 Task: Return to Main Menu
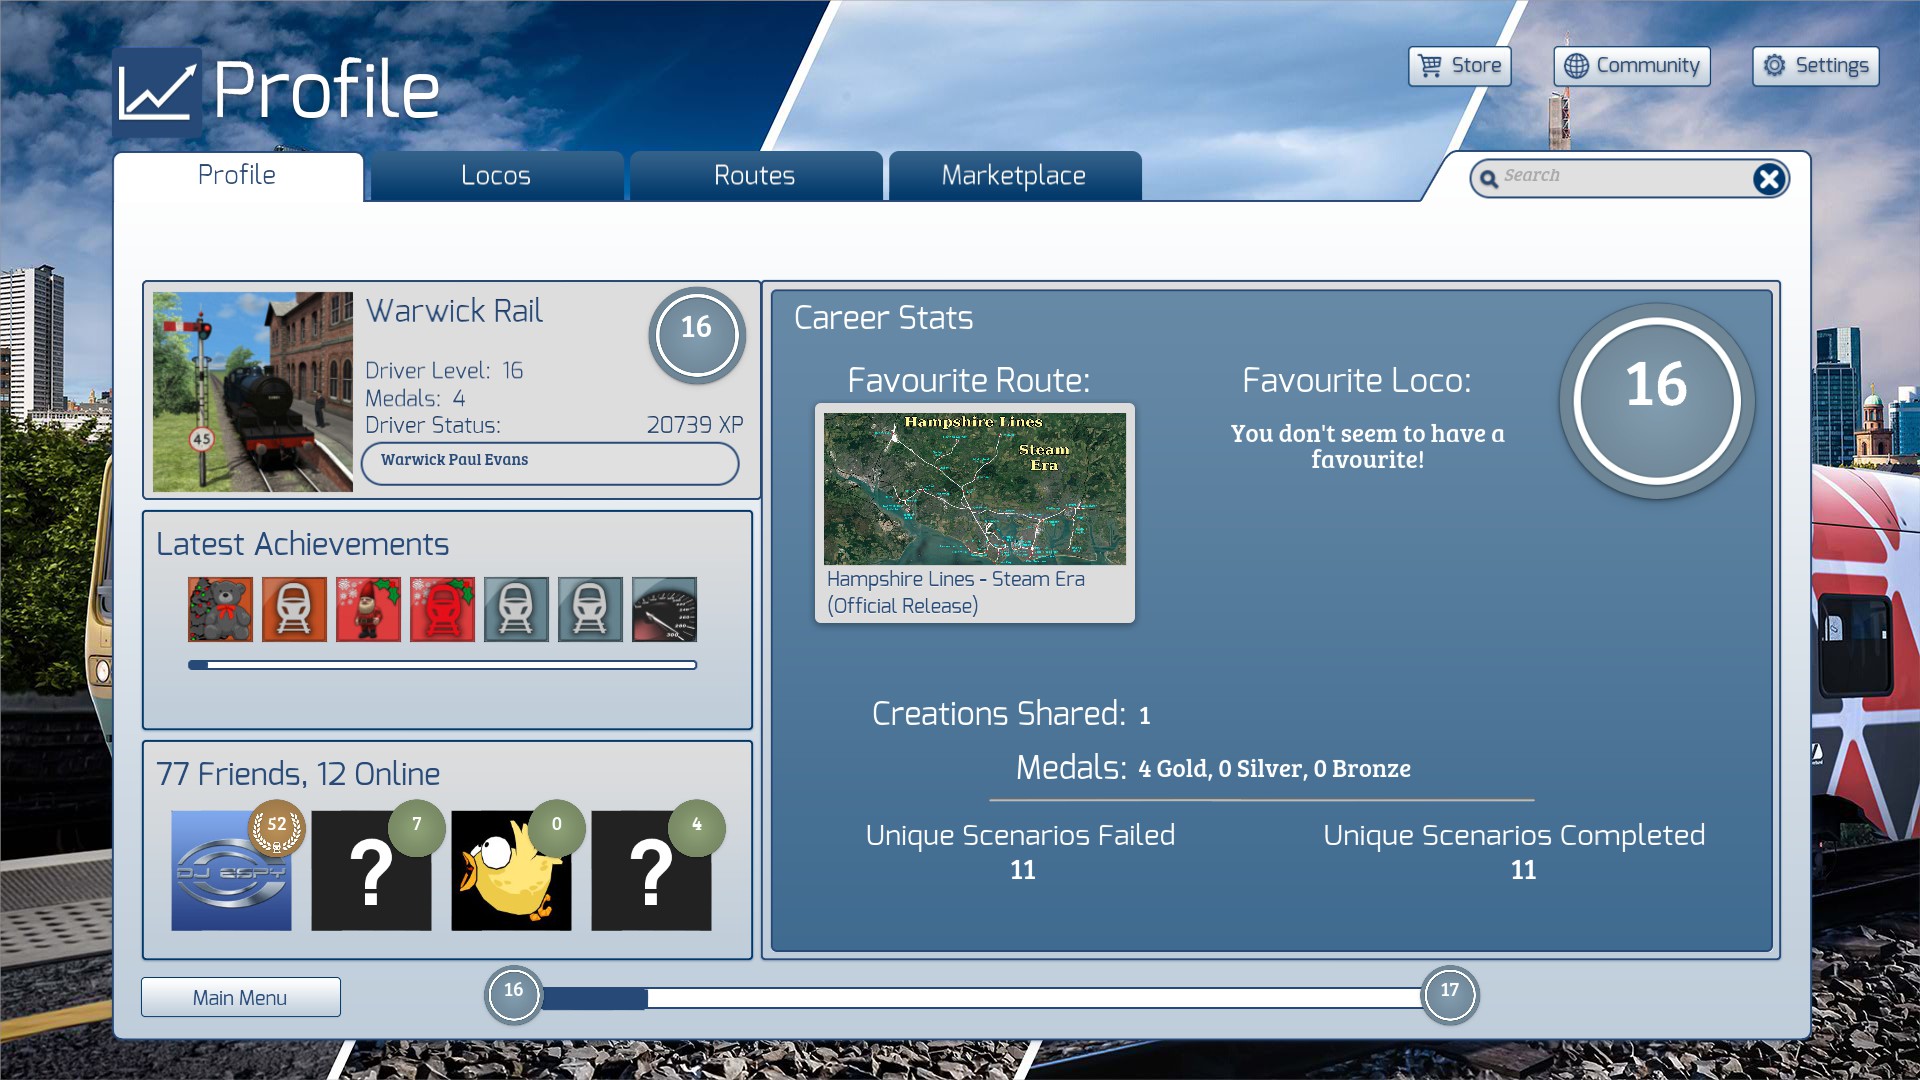coord(240,997)
